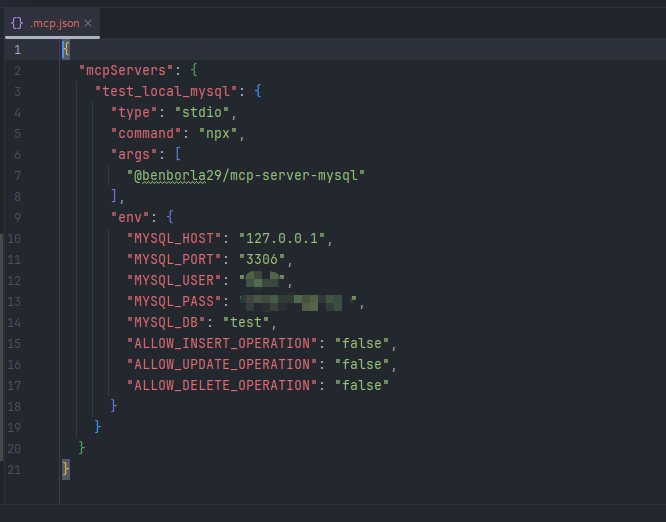Click the "test" database value
This screenshot has width=666, height=522.
pos(246,323)
